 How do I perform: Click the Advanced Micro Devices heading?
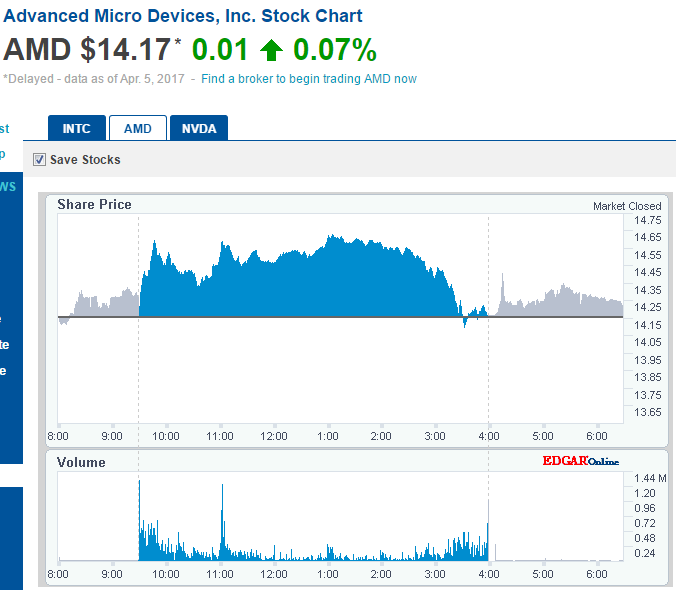[x=183, y=16]
